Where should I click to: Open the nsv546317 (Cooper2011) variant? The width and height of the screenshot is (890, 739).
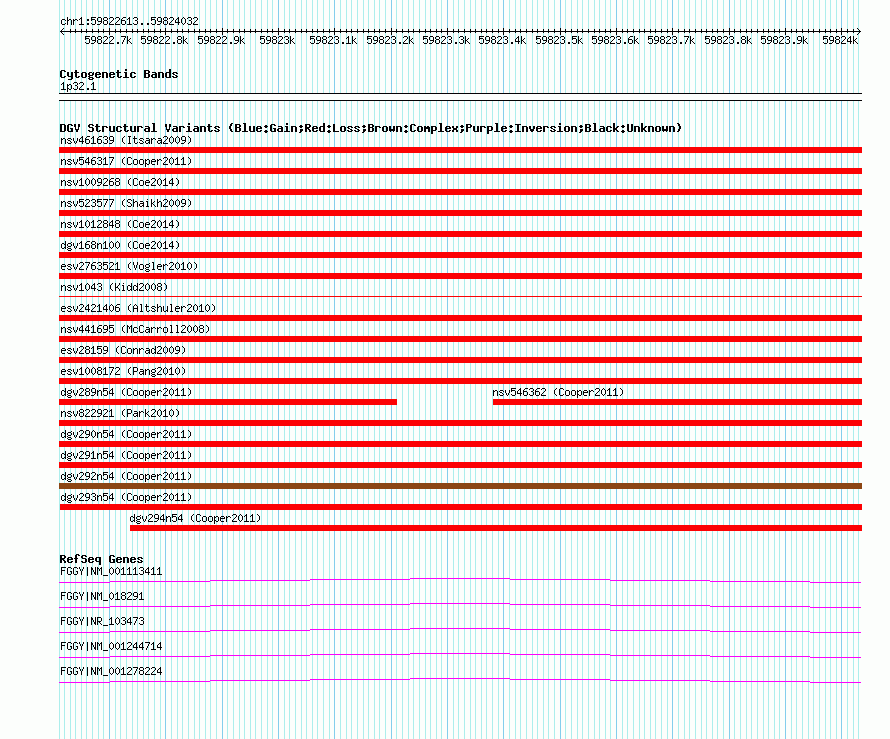tap(126, 161)
